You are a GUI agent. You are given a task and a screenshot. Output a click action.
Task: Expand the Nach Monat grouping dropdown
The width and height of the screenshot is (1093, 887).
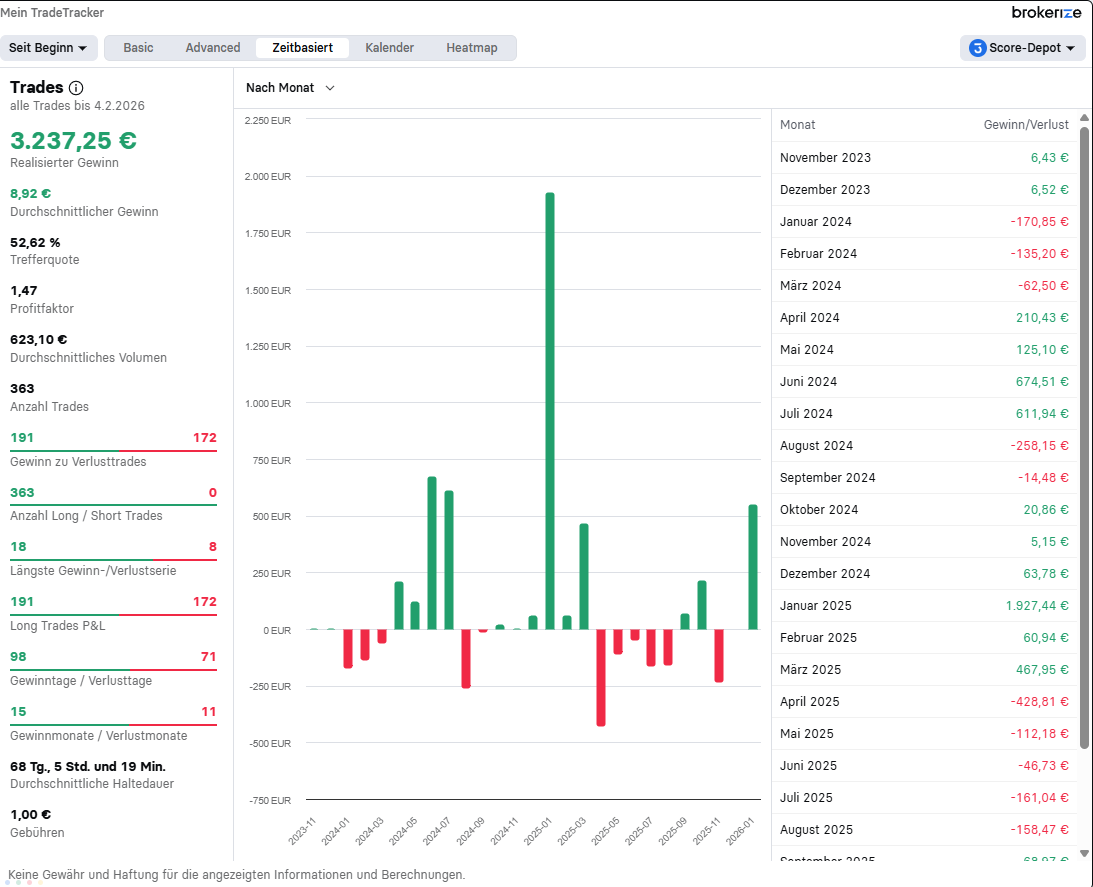coord(290,88)
